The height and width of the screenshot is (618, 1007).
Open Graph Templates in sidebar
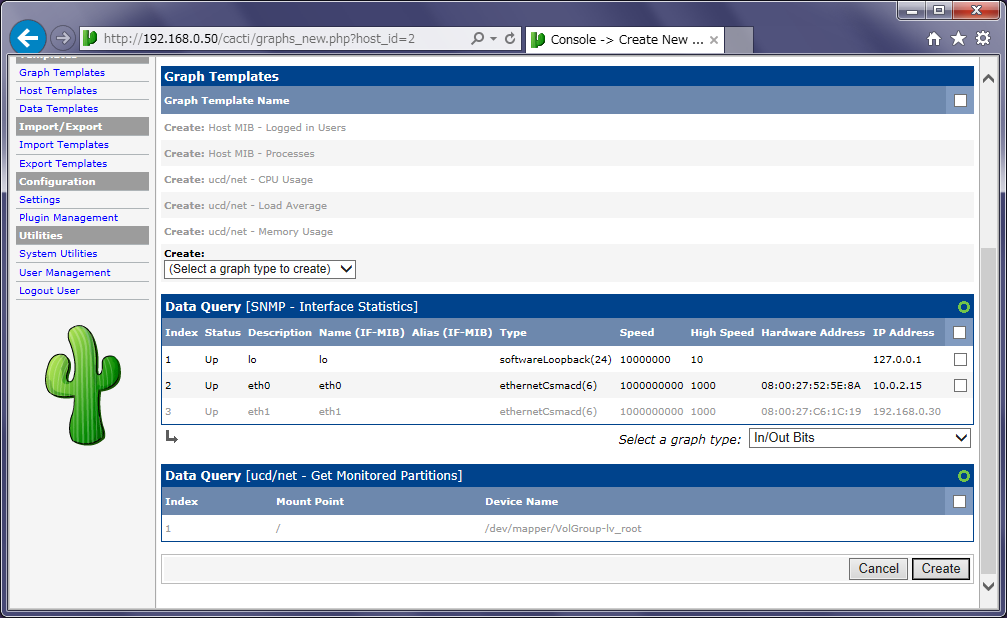tap(62, 73)
